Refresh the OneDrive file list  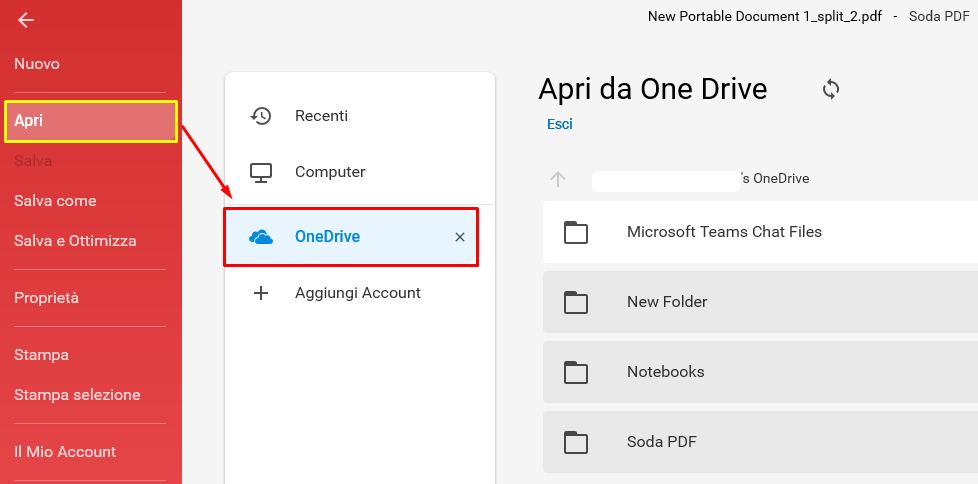pos(831,89)
